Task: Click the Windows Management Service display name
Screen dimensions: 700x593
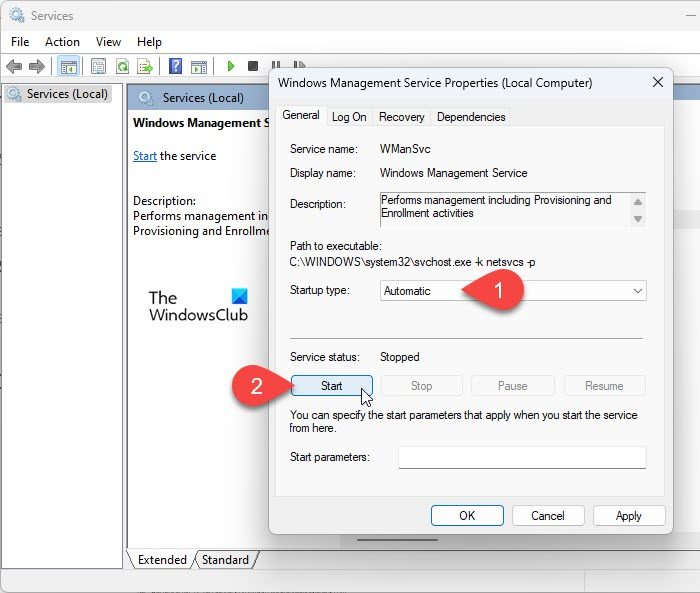Action: pyautogui.click(x=454, y=173)
